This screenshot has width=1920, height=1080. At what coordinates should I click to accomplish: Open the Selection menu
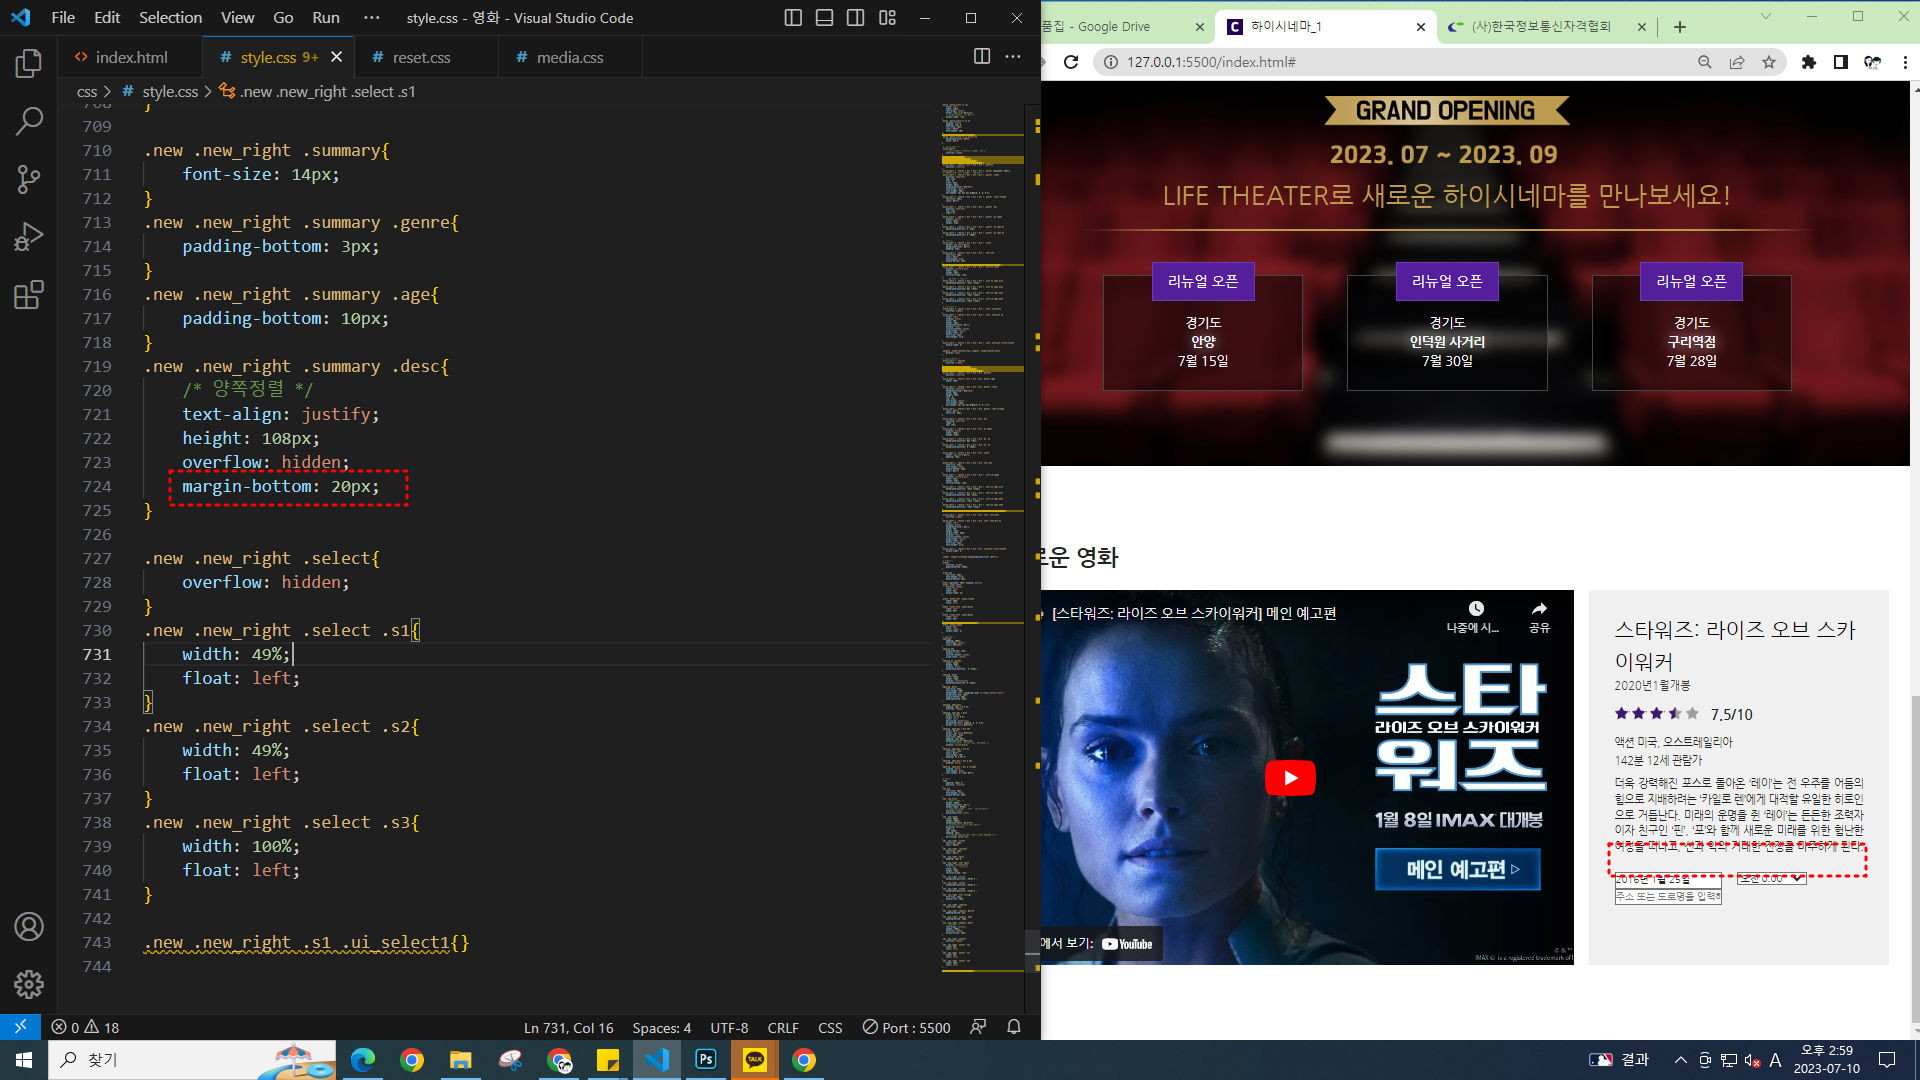click(x=170, y=18)
